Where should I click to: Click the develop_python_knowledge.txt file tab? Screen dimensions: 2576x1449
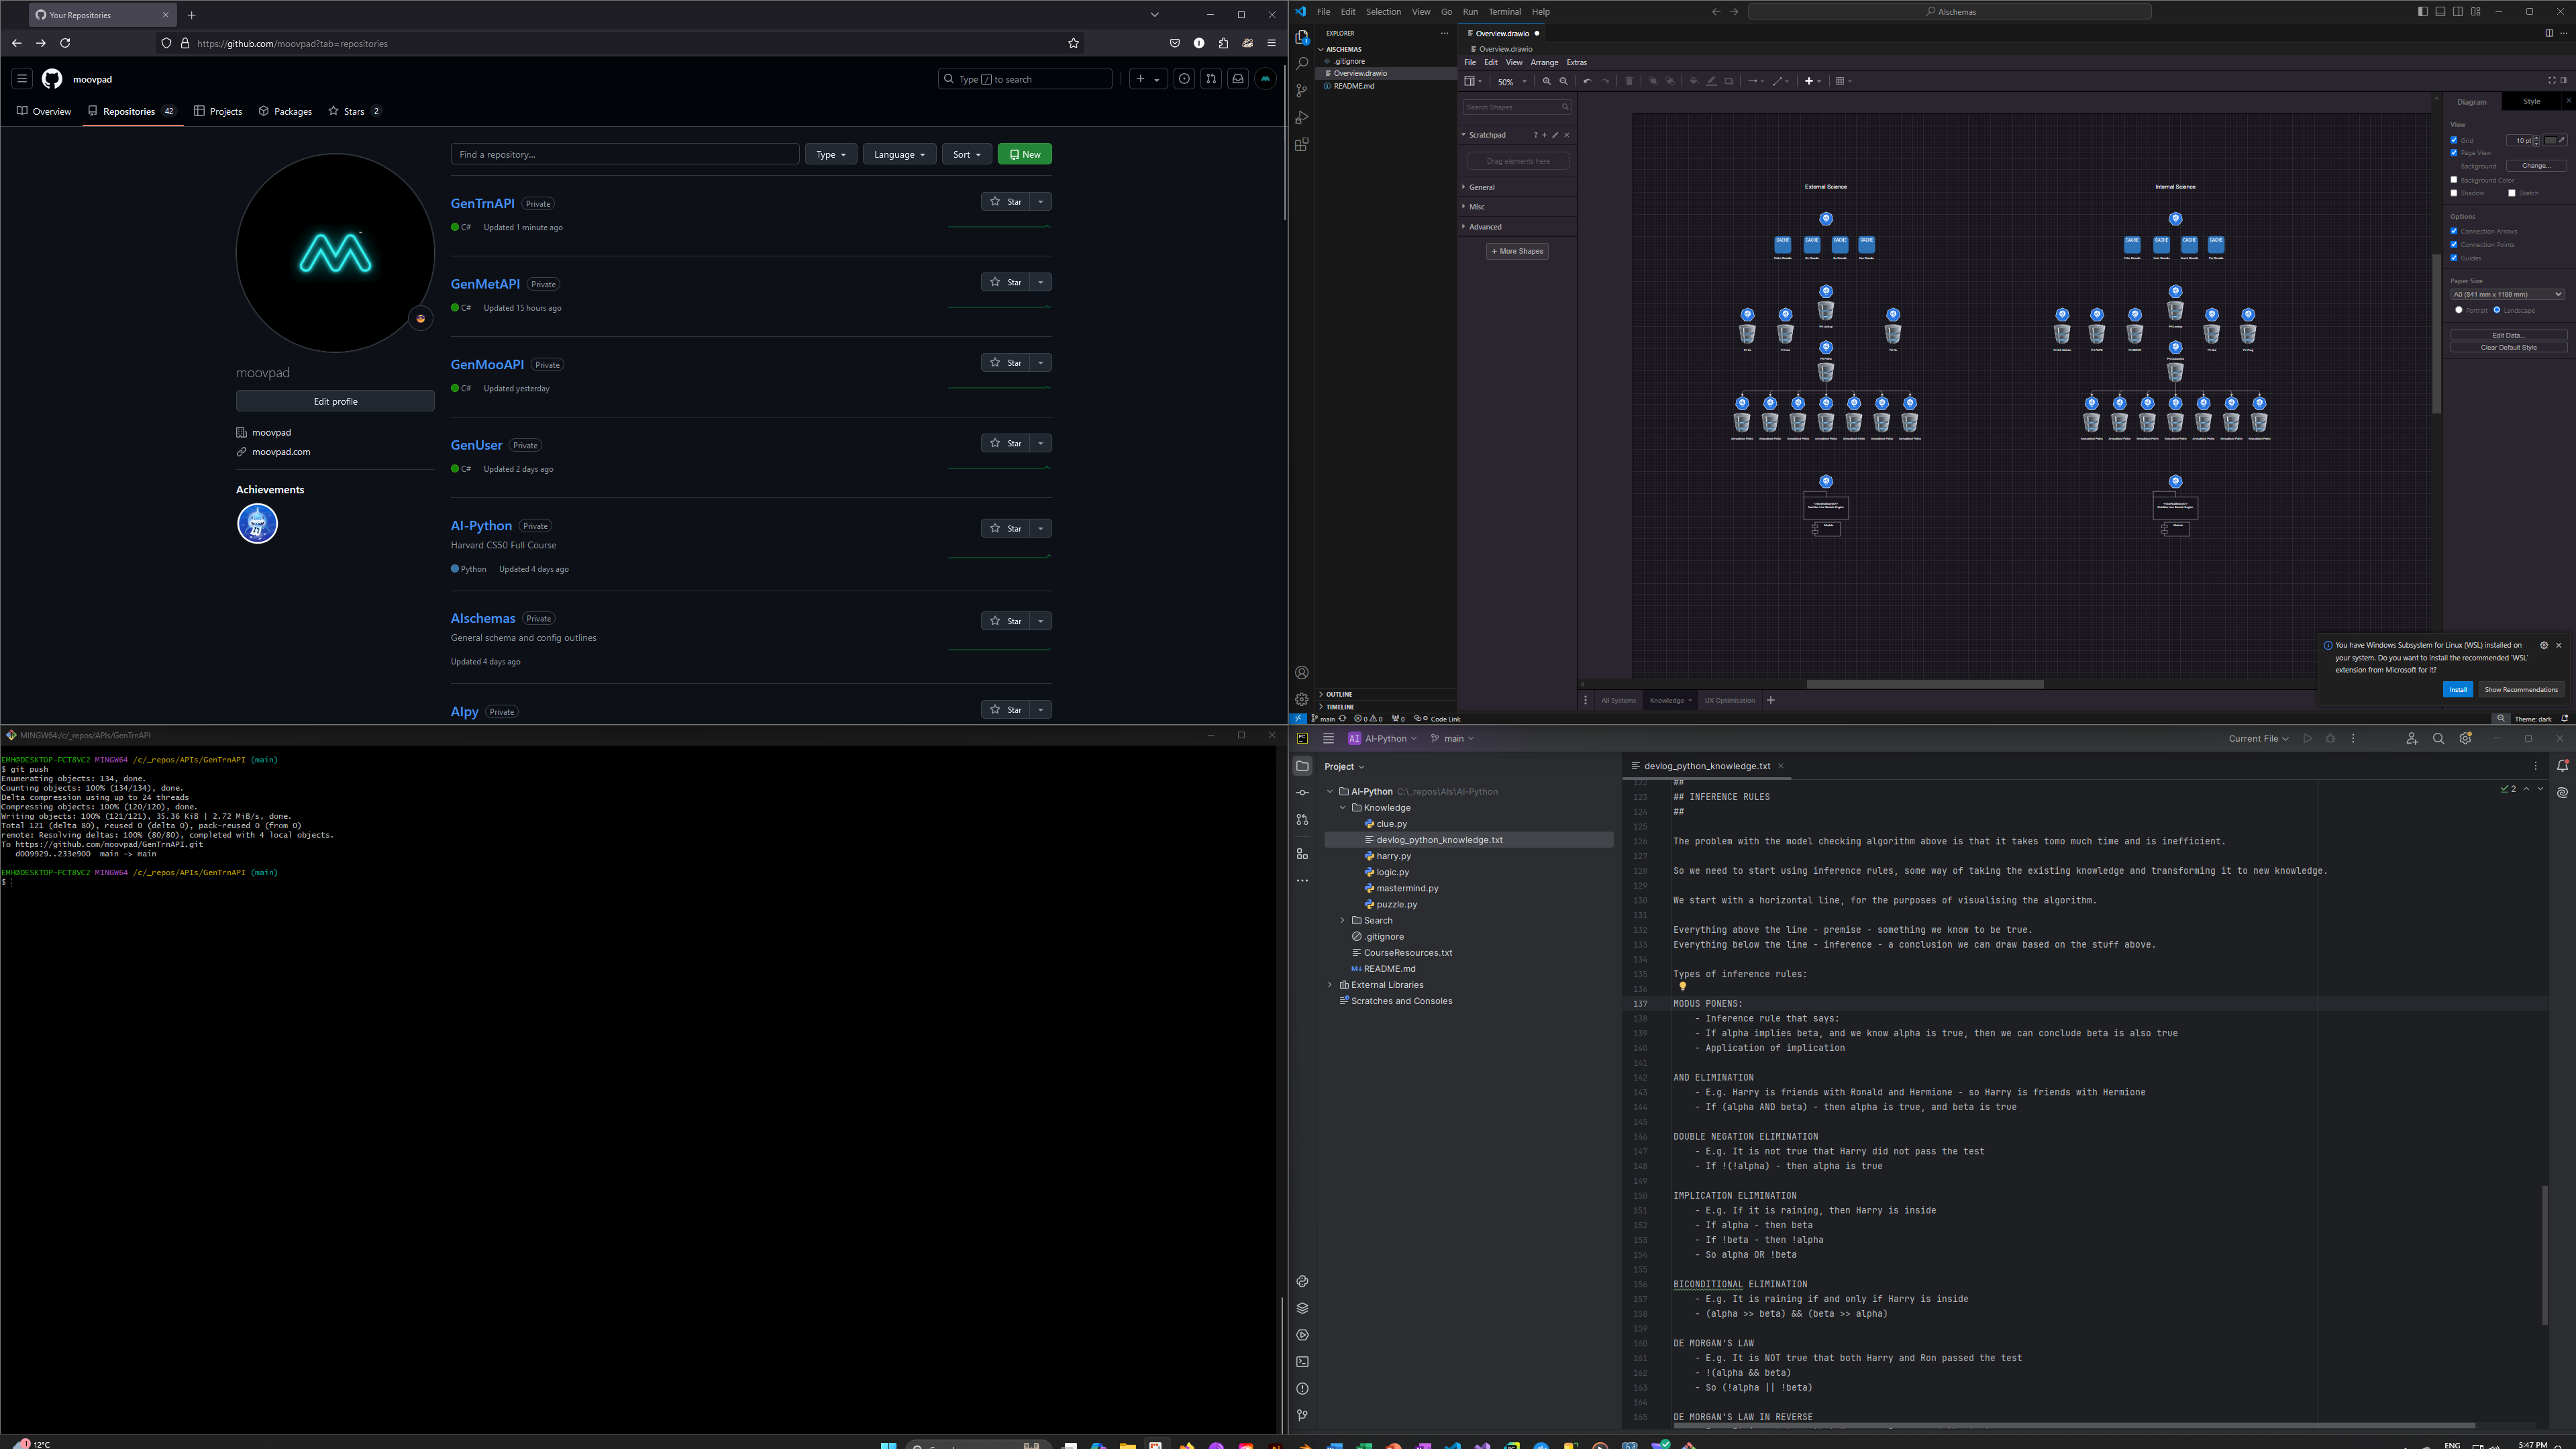(x=1706, y=764)
